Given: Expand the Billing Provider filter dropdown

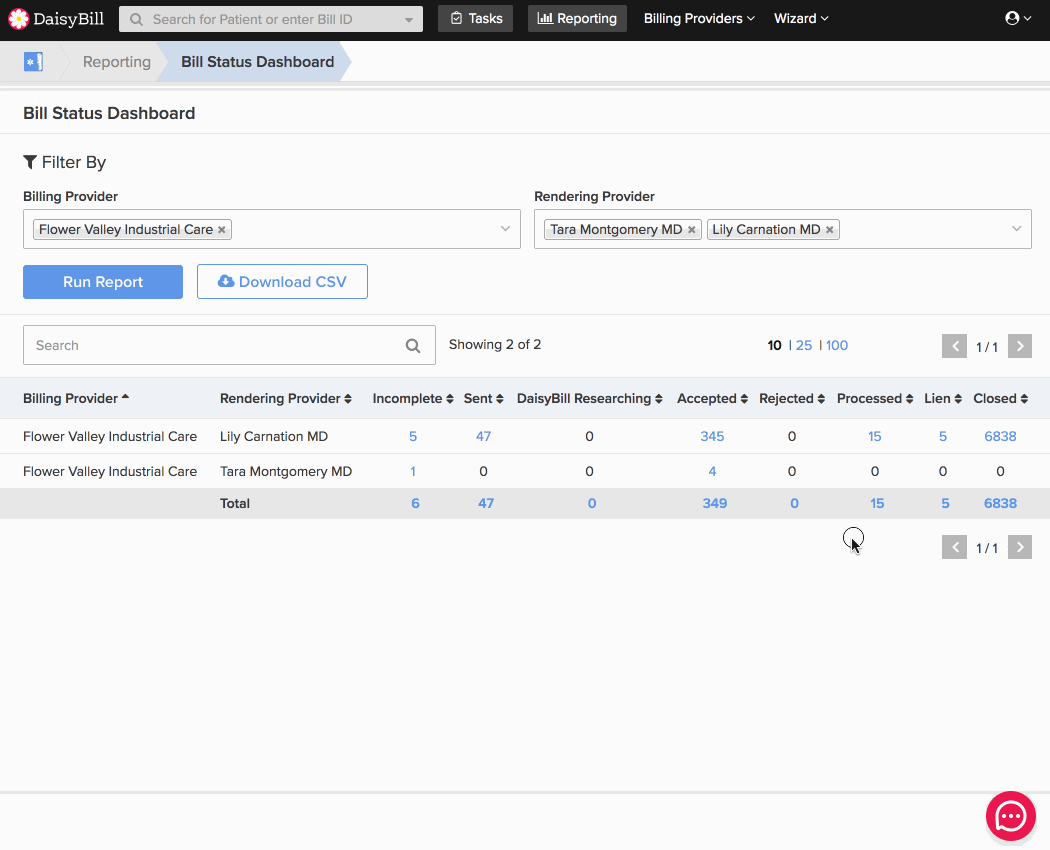Looking at the screenshot, I should coord(506,229).
